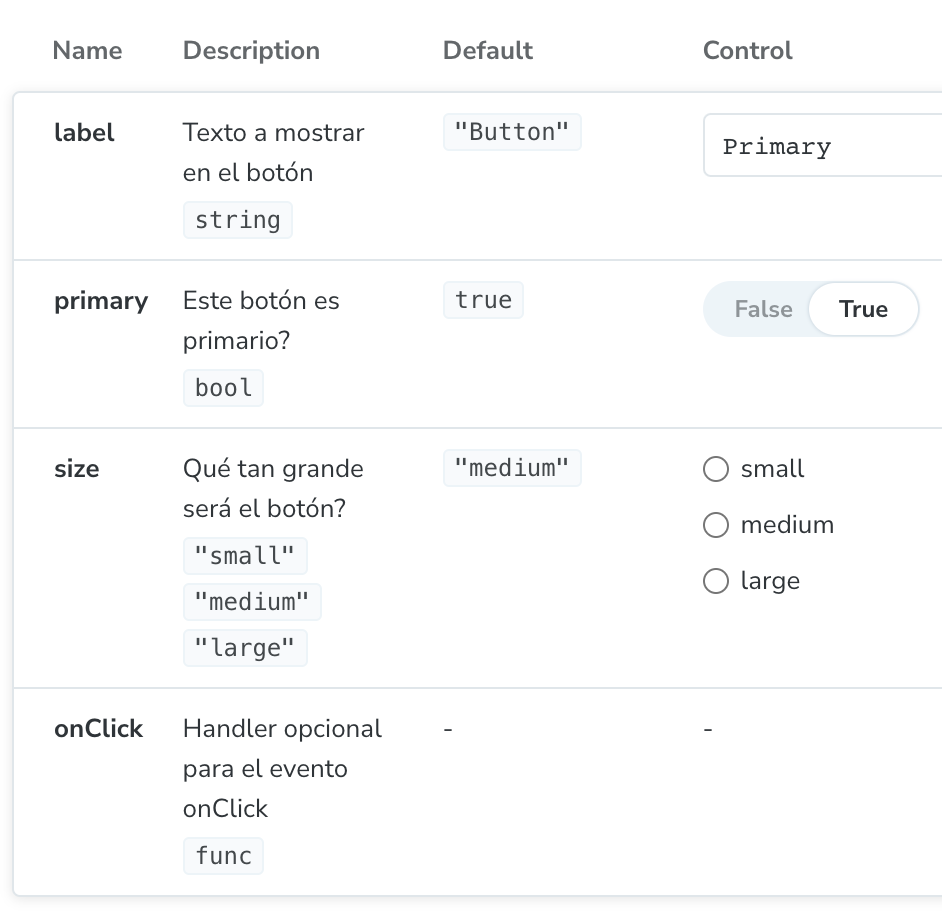Click the Name column header

click(x=88, y=50)
